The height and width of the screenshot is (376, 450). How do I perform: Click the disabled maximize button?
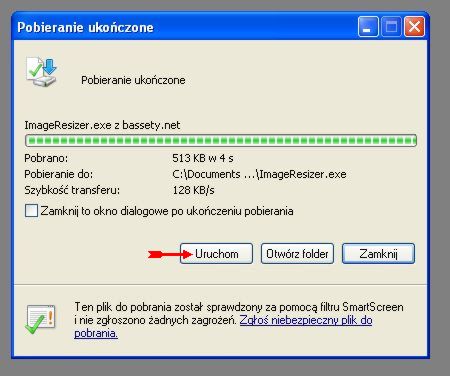pos(391,26)
